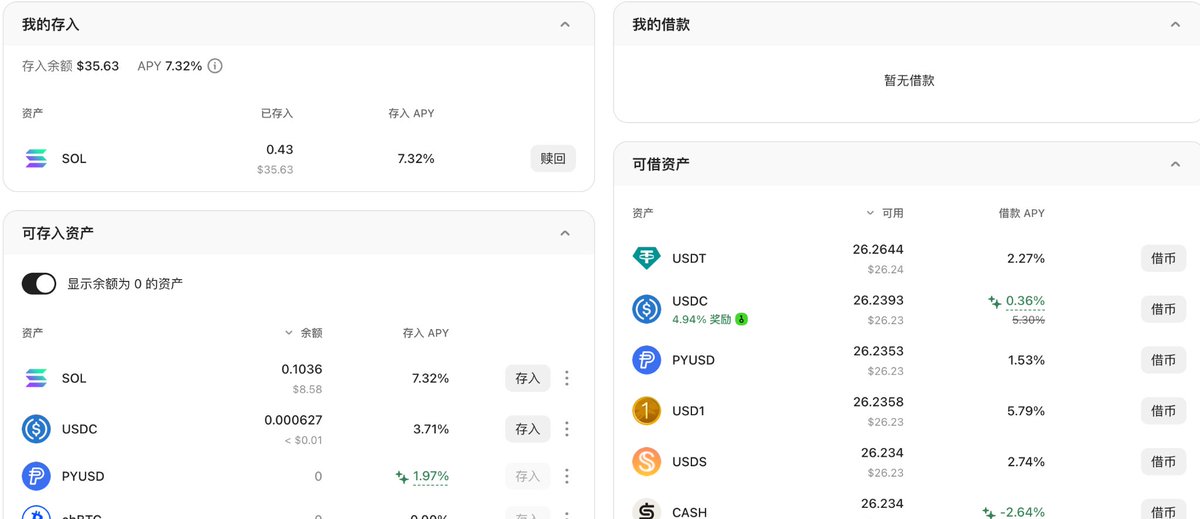The width and height of the screenshot is (1200, 519).
Task: Collapse the 可存入资产 panel
Action: tap(565, 233)
